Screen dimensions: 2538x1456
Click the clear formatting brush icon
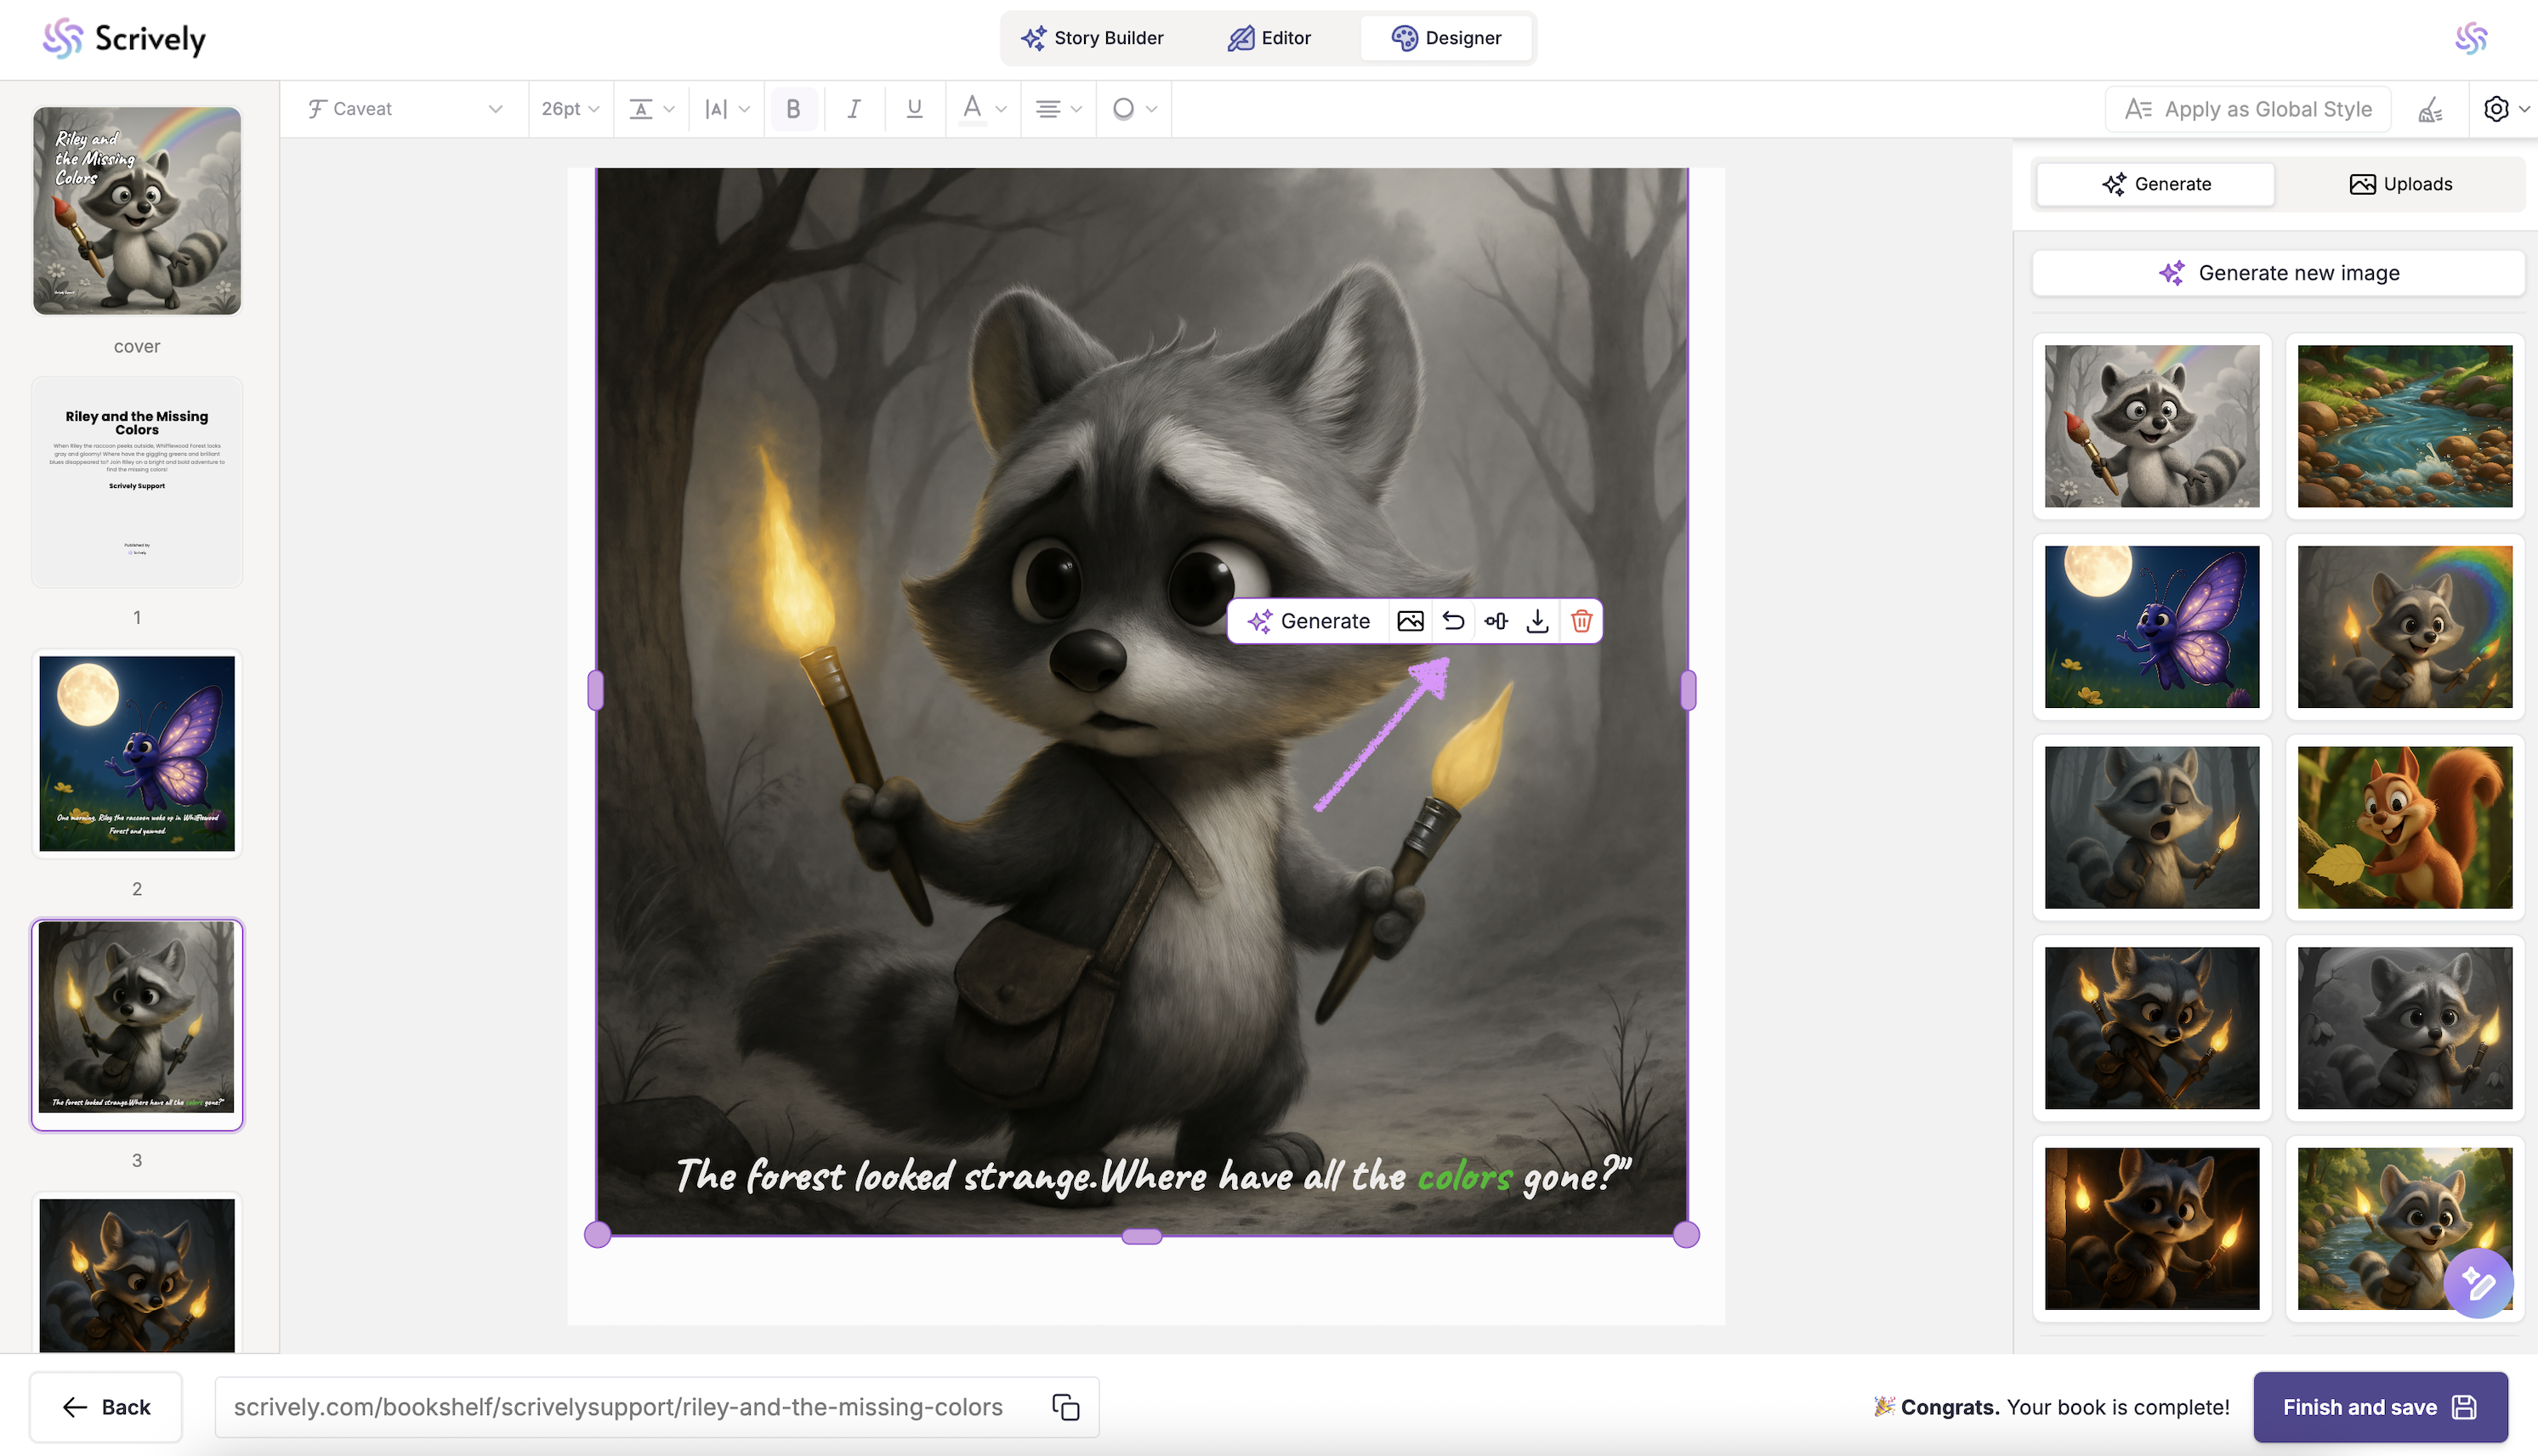pyautogui.click(x=2430, y=109)
